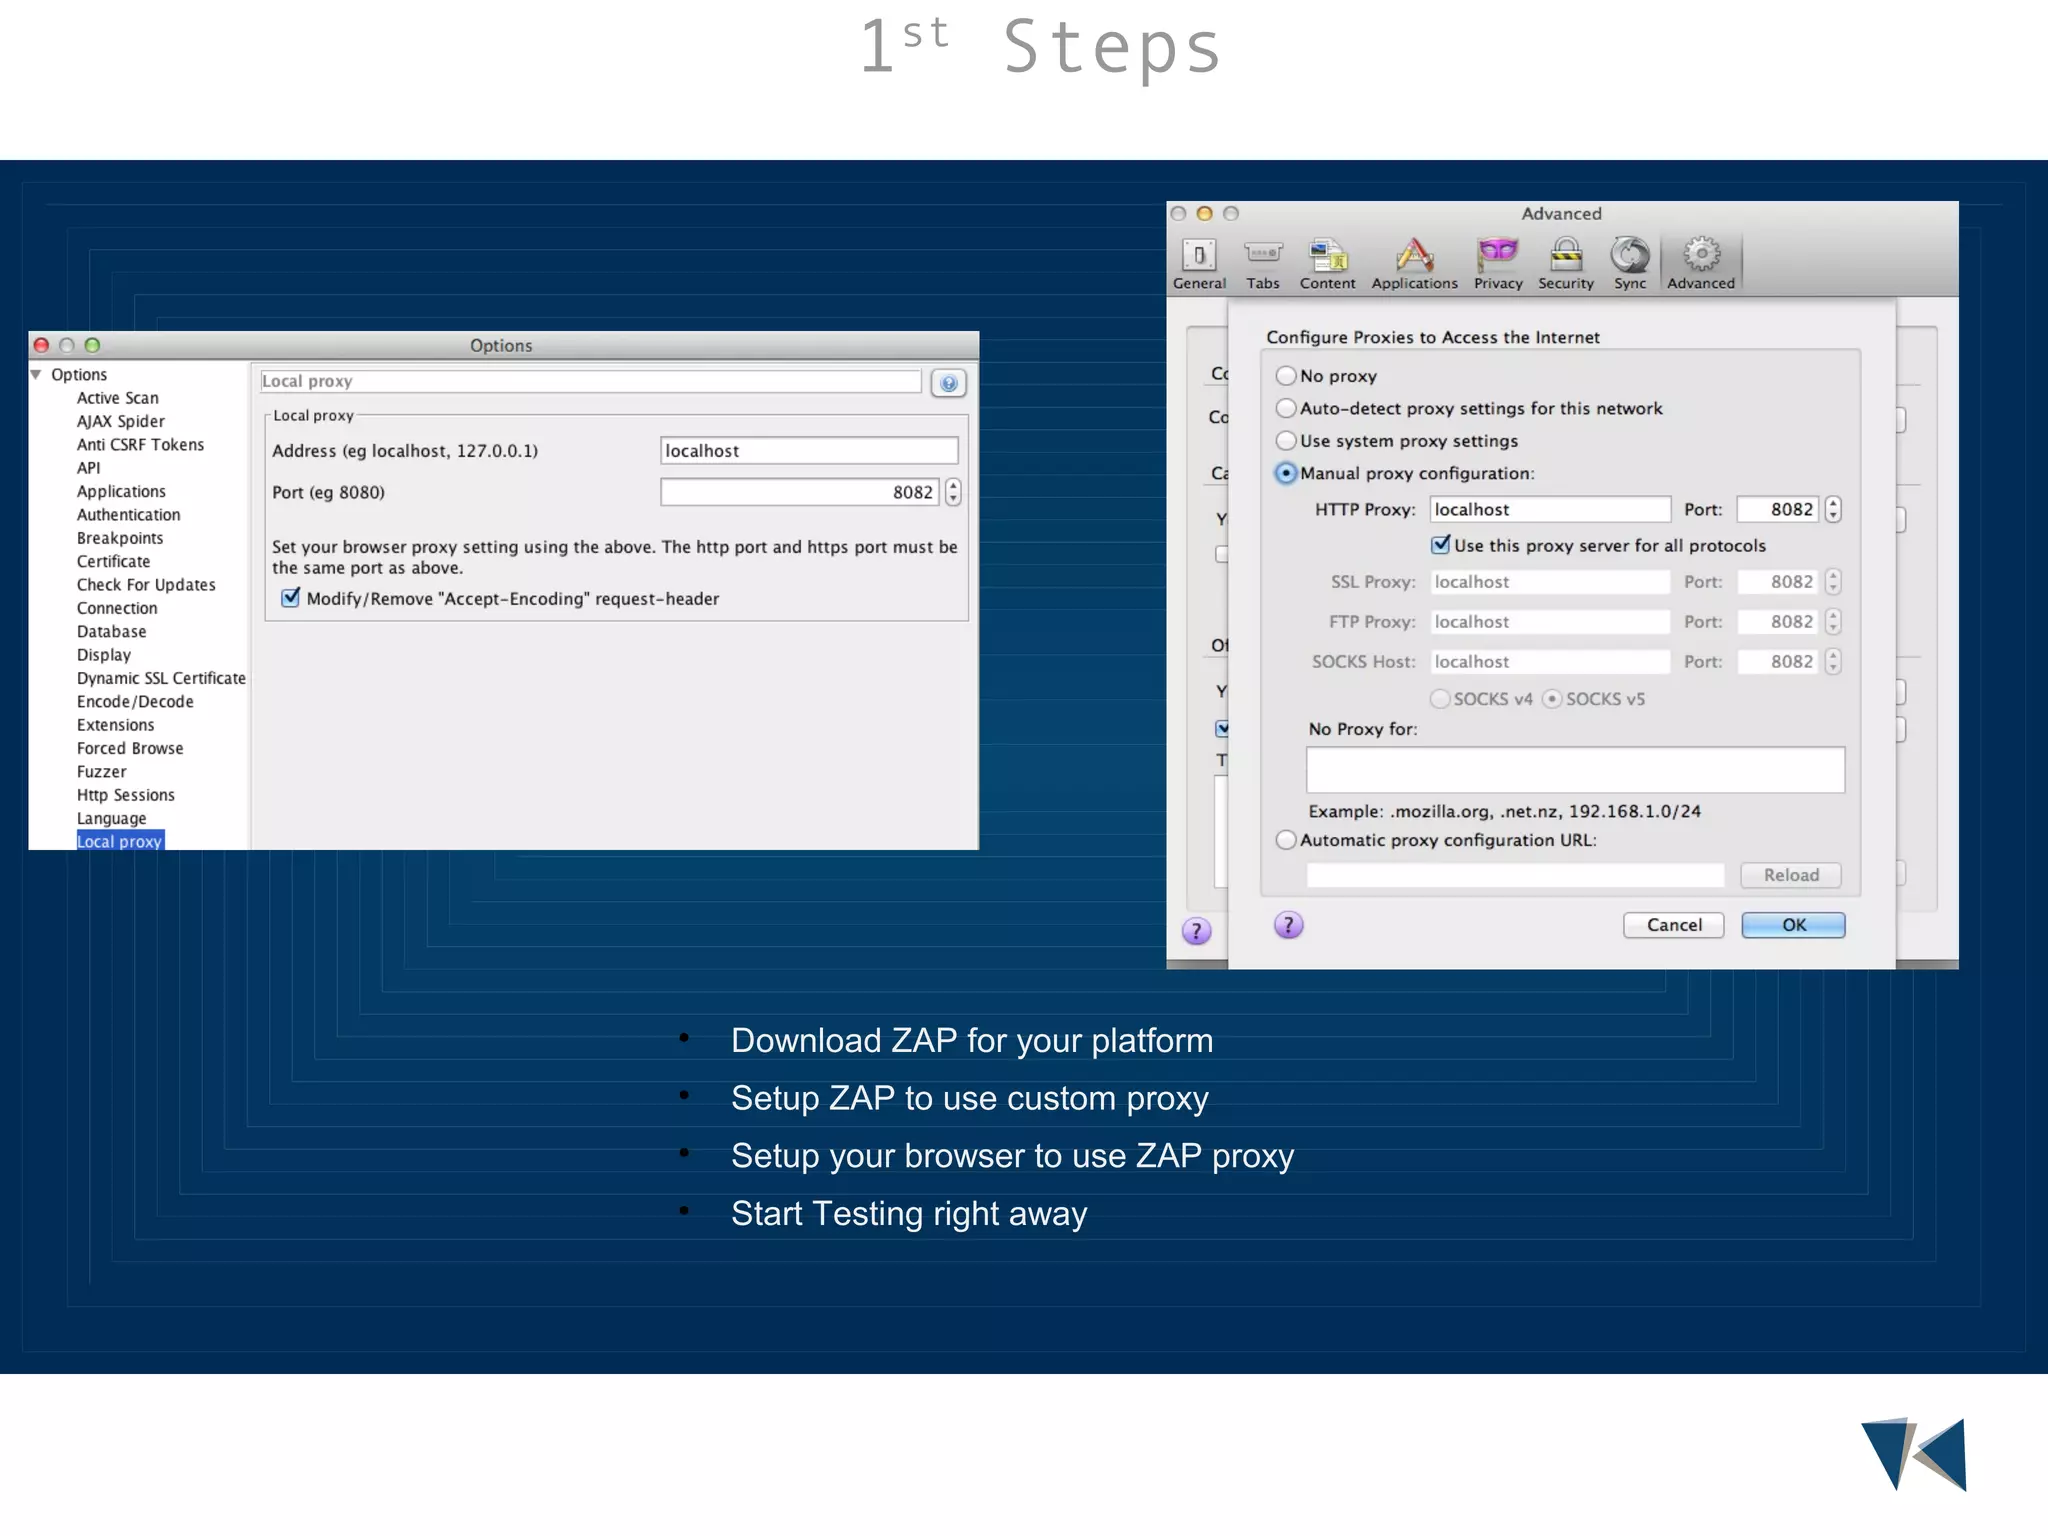2048x1536 pixels.
Task: Click the HTTP Proxy localhost field
Action: click(1550, 509)
